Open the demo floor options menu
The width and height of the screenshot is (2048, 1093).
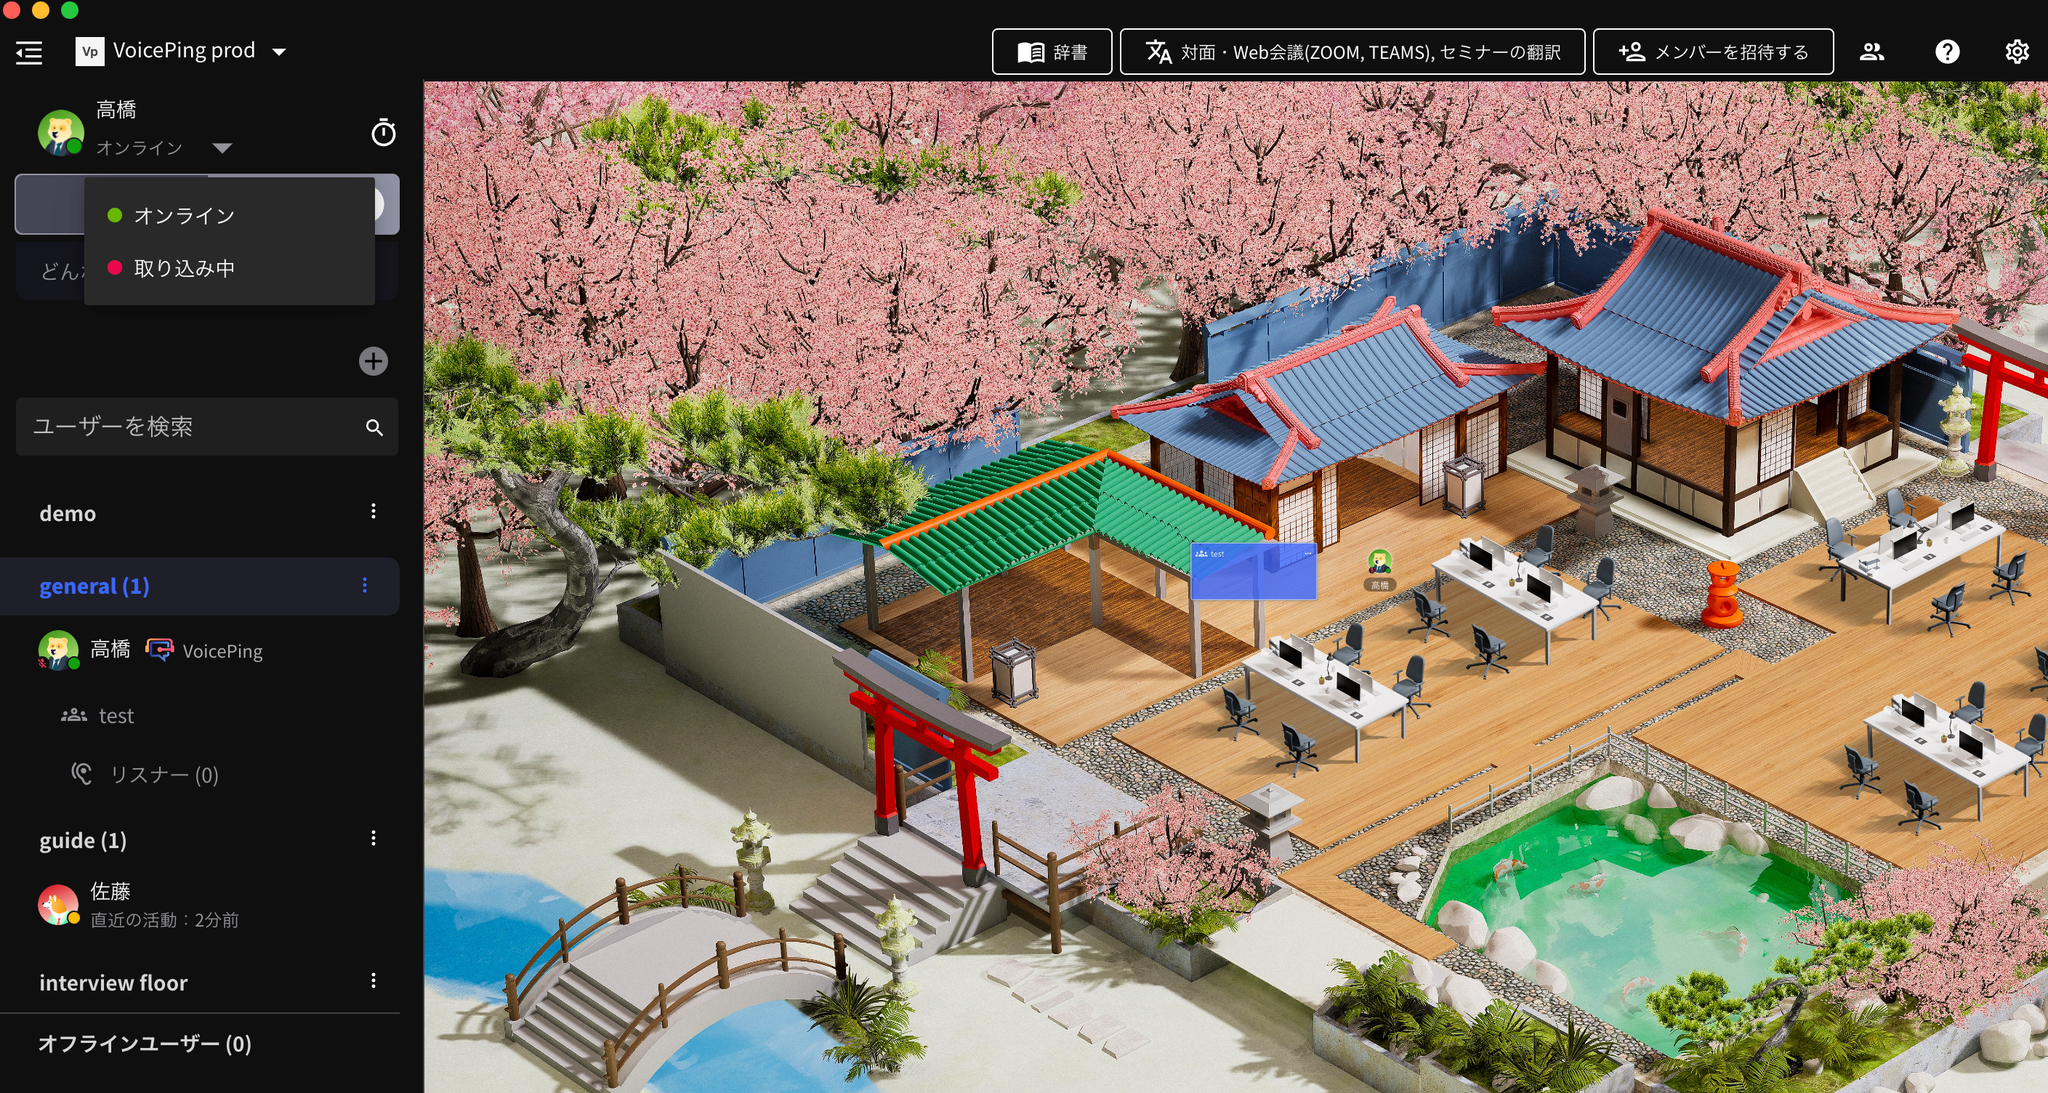pos(373,512)
